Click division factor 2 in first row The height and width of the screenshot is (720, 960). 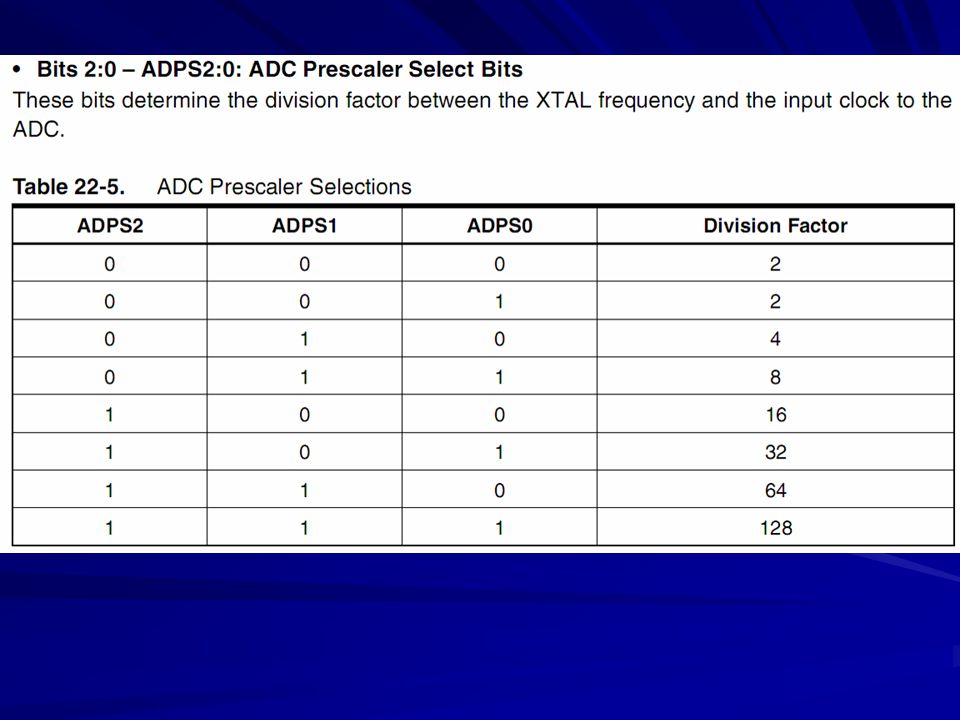click(776, 264)
